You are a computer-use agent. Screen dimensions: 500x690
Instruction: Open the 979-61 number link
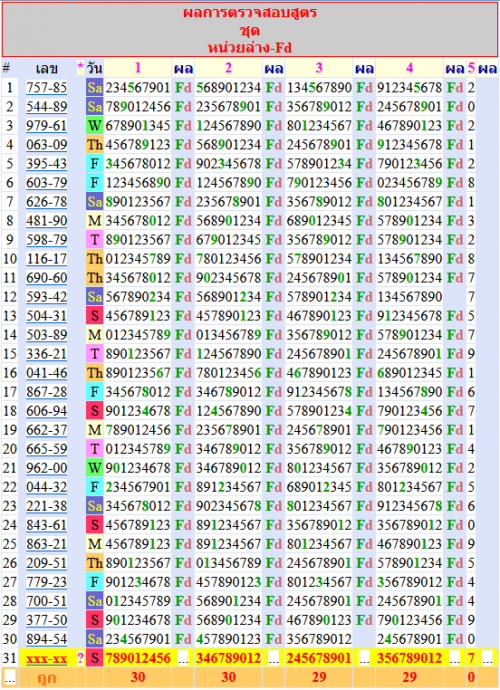(46, 125)
